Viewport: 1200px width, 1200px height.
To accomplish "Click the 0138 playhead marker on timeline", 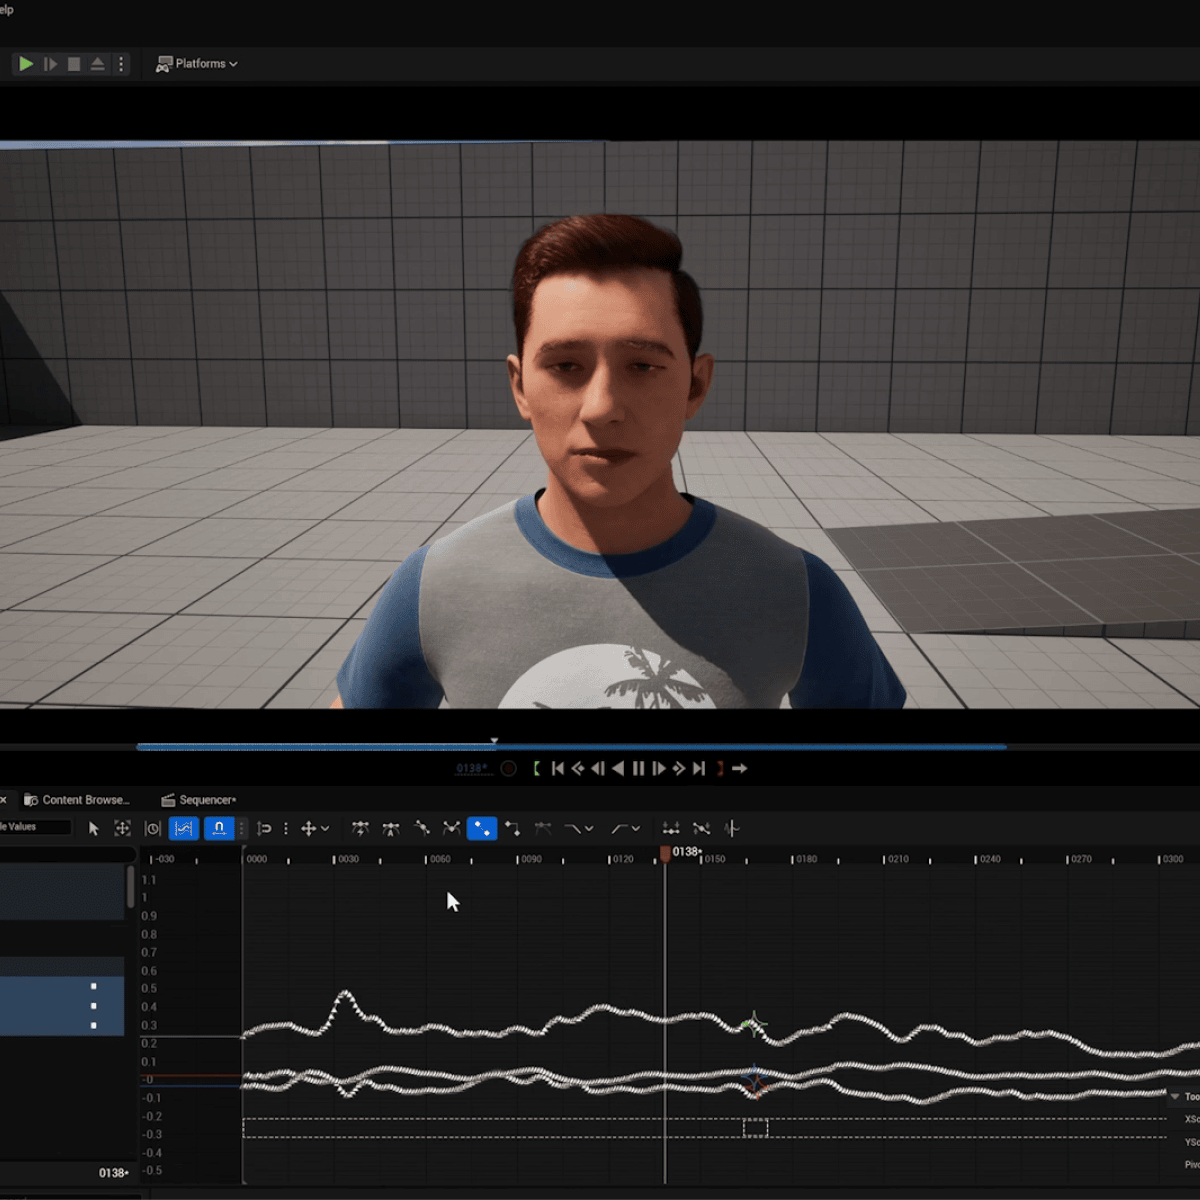I will 666,853.
